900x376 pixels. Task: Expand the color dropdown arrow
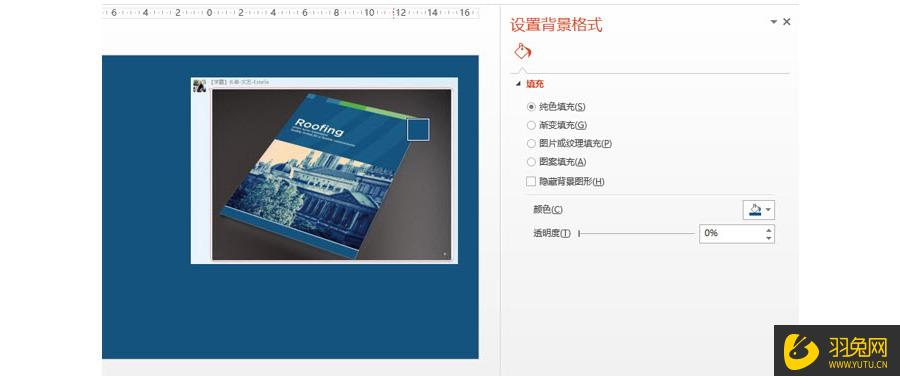click(769, 210)
